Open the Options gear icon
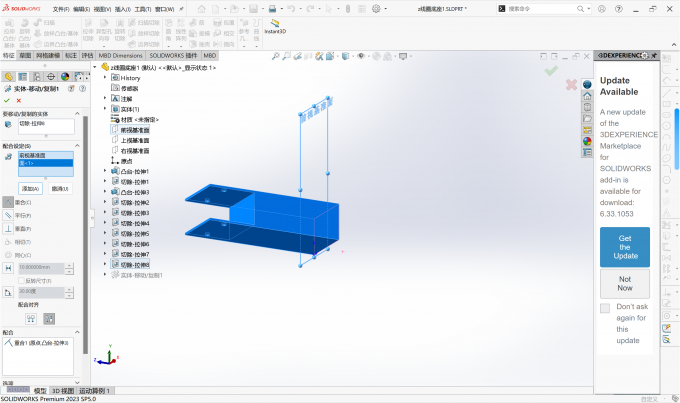680x403 pixels. pyautogui.click(x=376, y=9)
